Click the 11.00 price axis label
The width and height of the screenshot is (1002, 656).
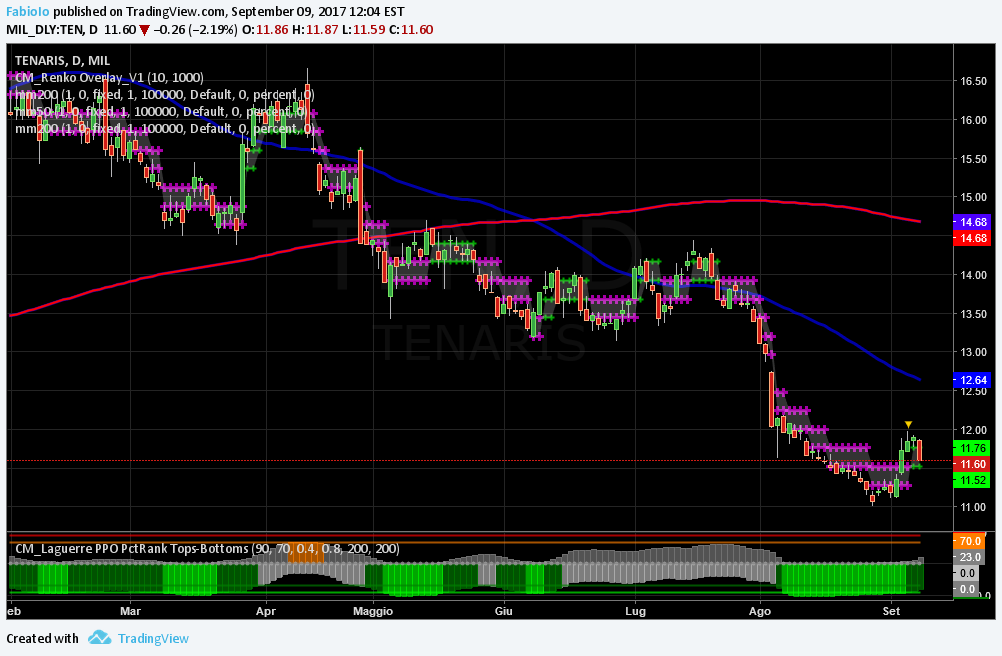[973, 507]
